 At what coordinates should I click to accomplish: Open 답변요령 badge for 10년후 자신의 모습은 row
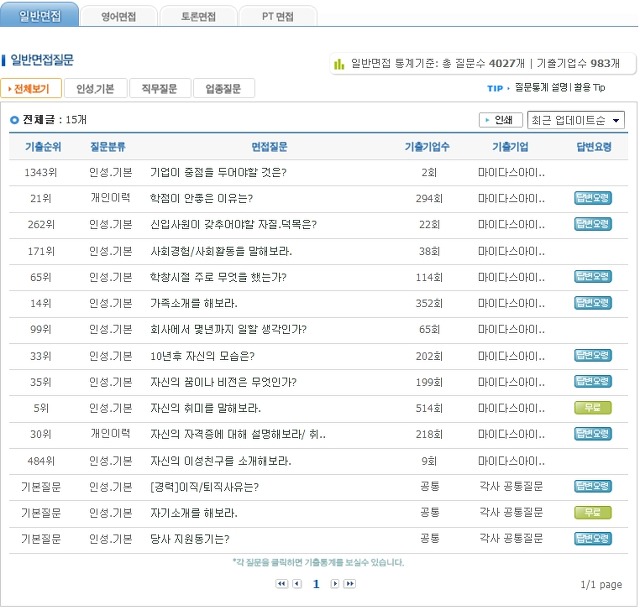tap(593, 355)
